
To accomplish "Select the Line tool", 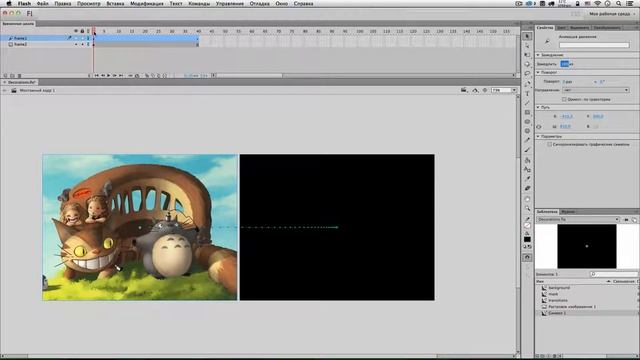I will (x=527, y=103).
